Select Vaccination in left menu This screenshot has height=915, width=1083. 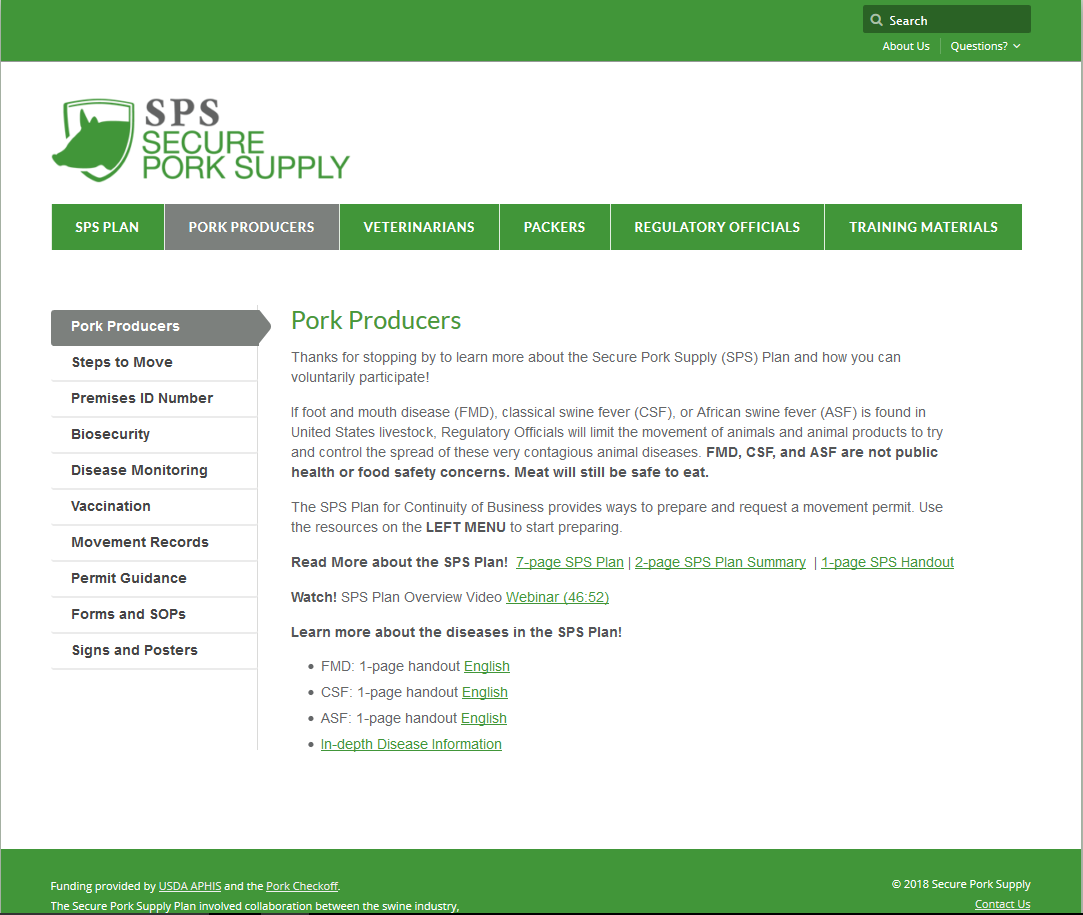[155, 506]
